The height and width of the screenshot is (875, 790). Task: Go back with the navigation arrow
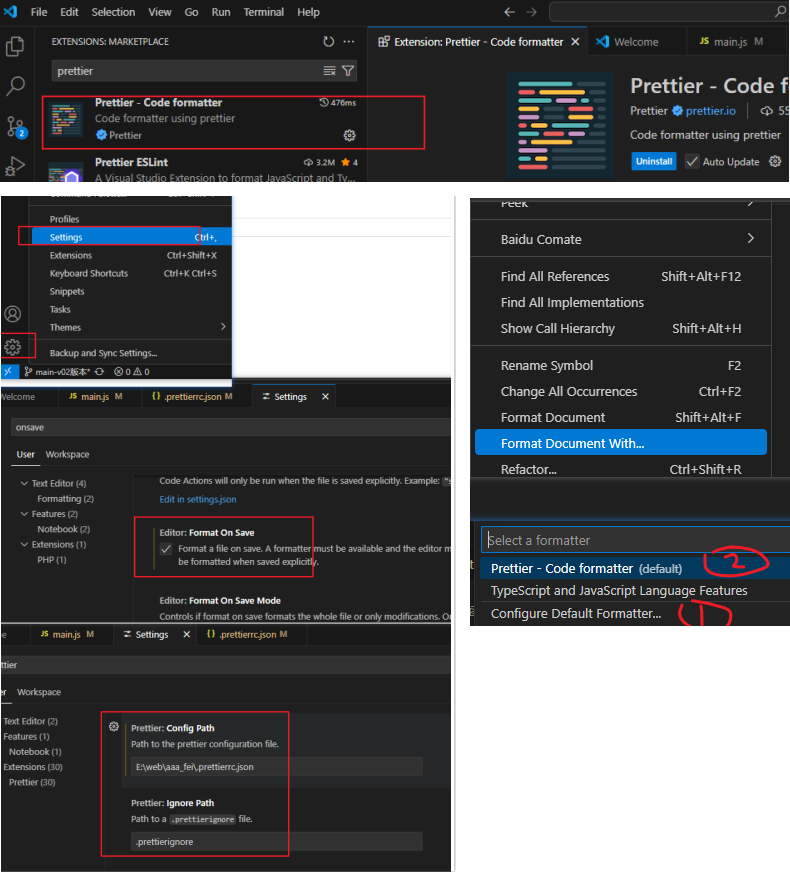pos(509,12)
